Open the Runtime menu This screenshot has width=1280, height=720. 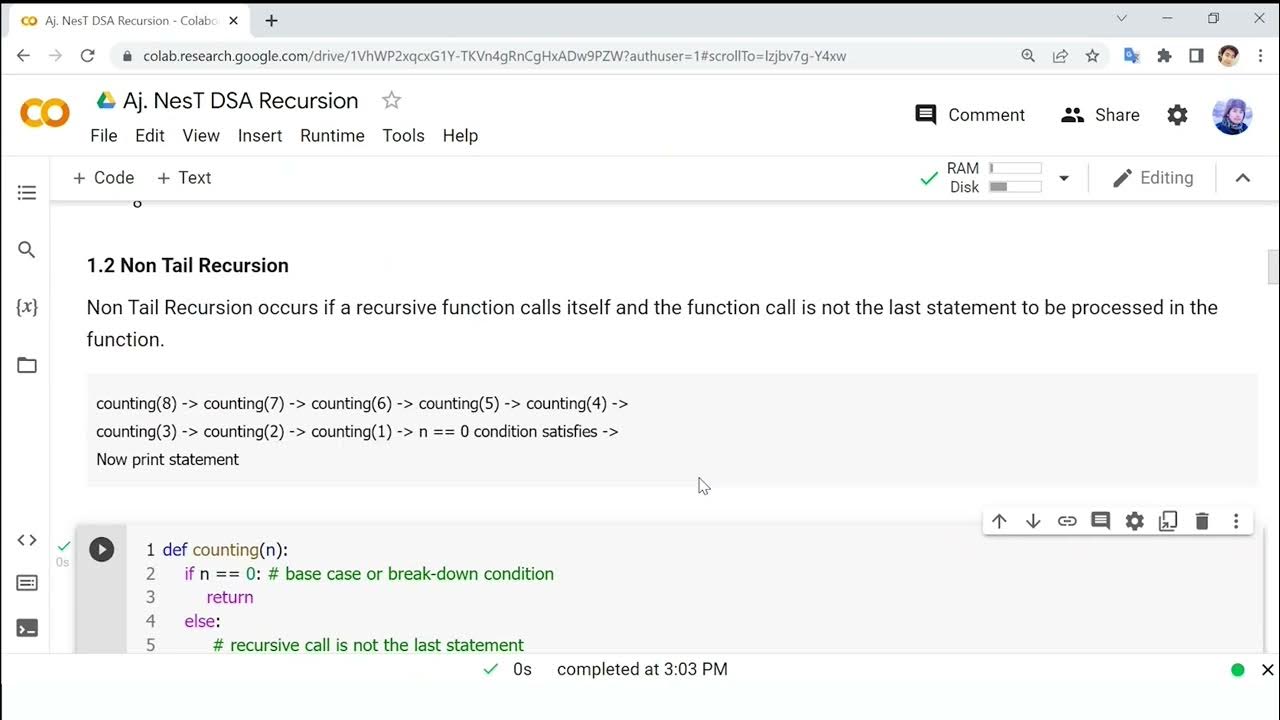pos(332,135)
